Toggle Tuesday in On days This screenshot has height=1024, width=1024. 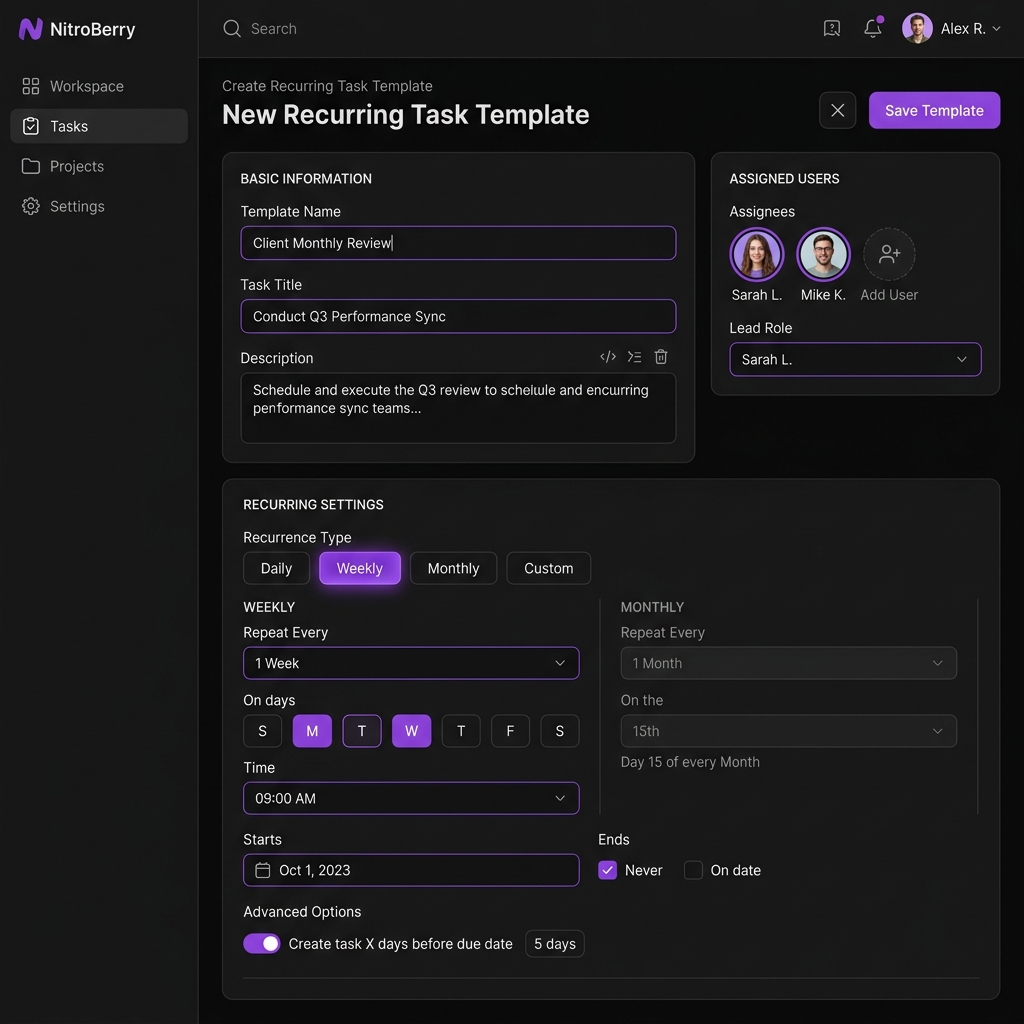pyautogui.click(x=362, y=731)
